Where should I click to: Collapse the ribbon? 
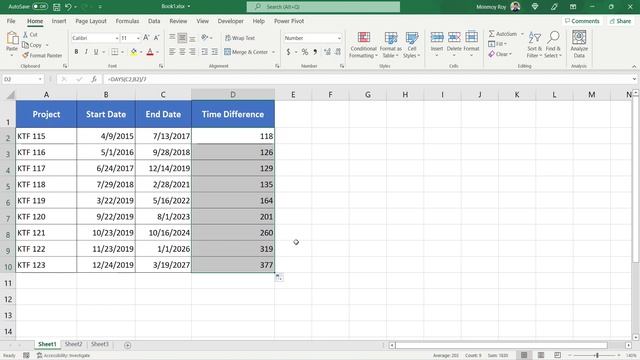click(634, 66)
